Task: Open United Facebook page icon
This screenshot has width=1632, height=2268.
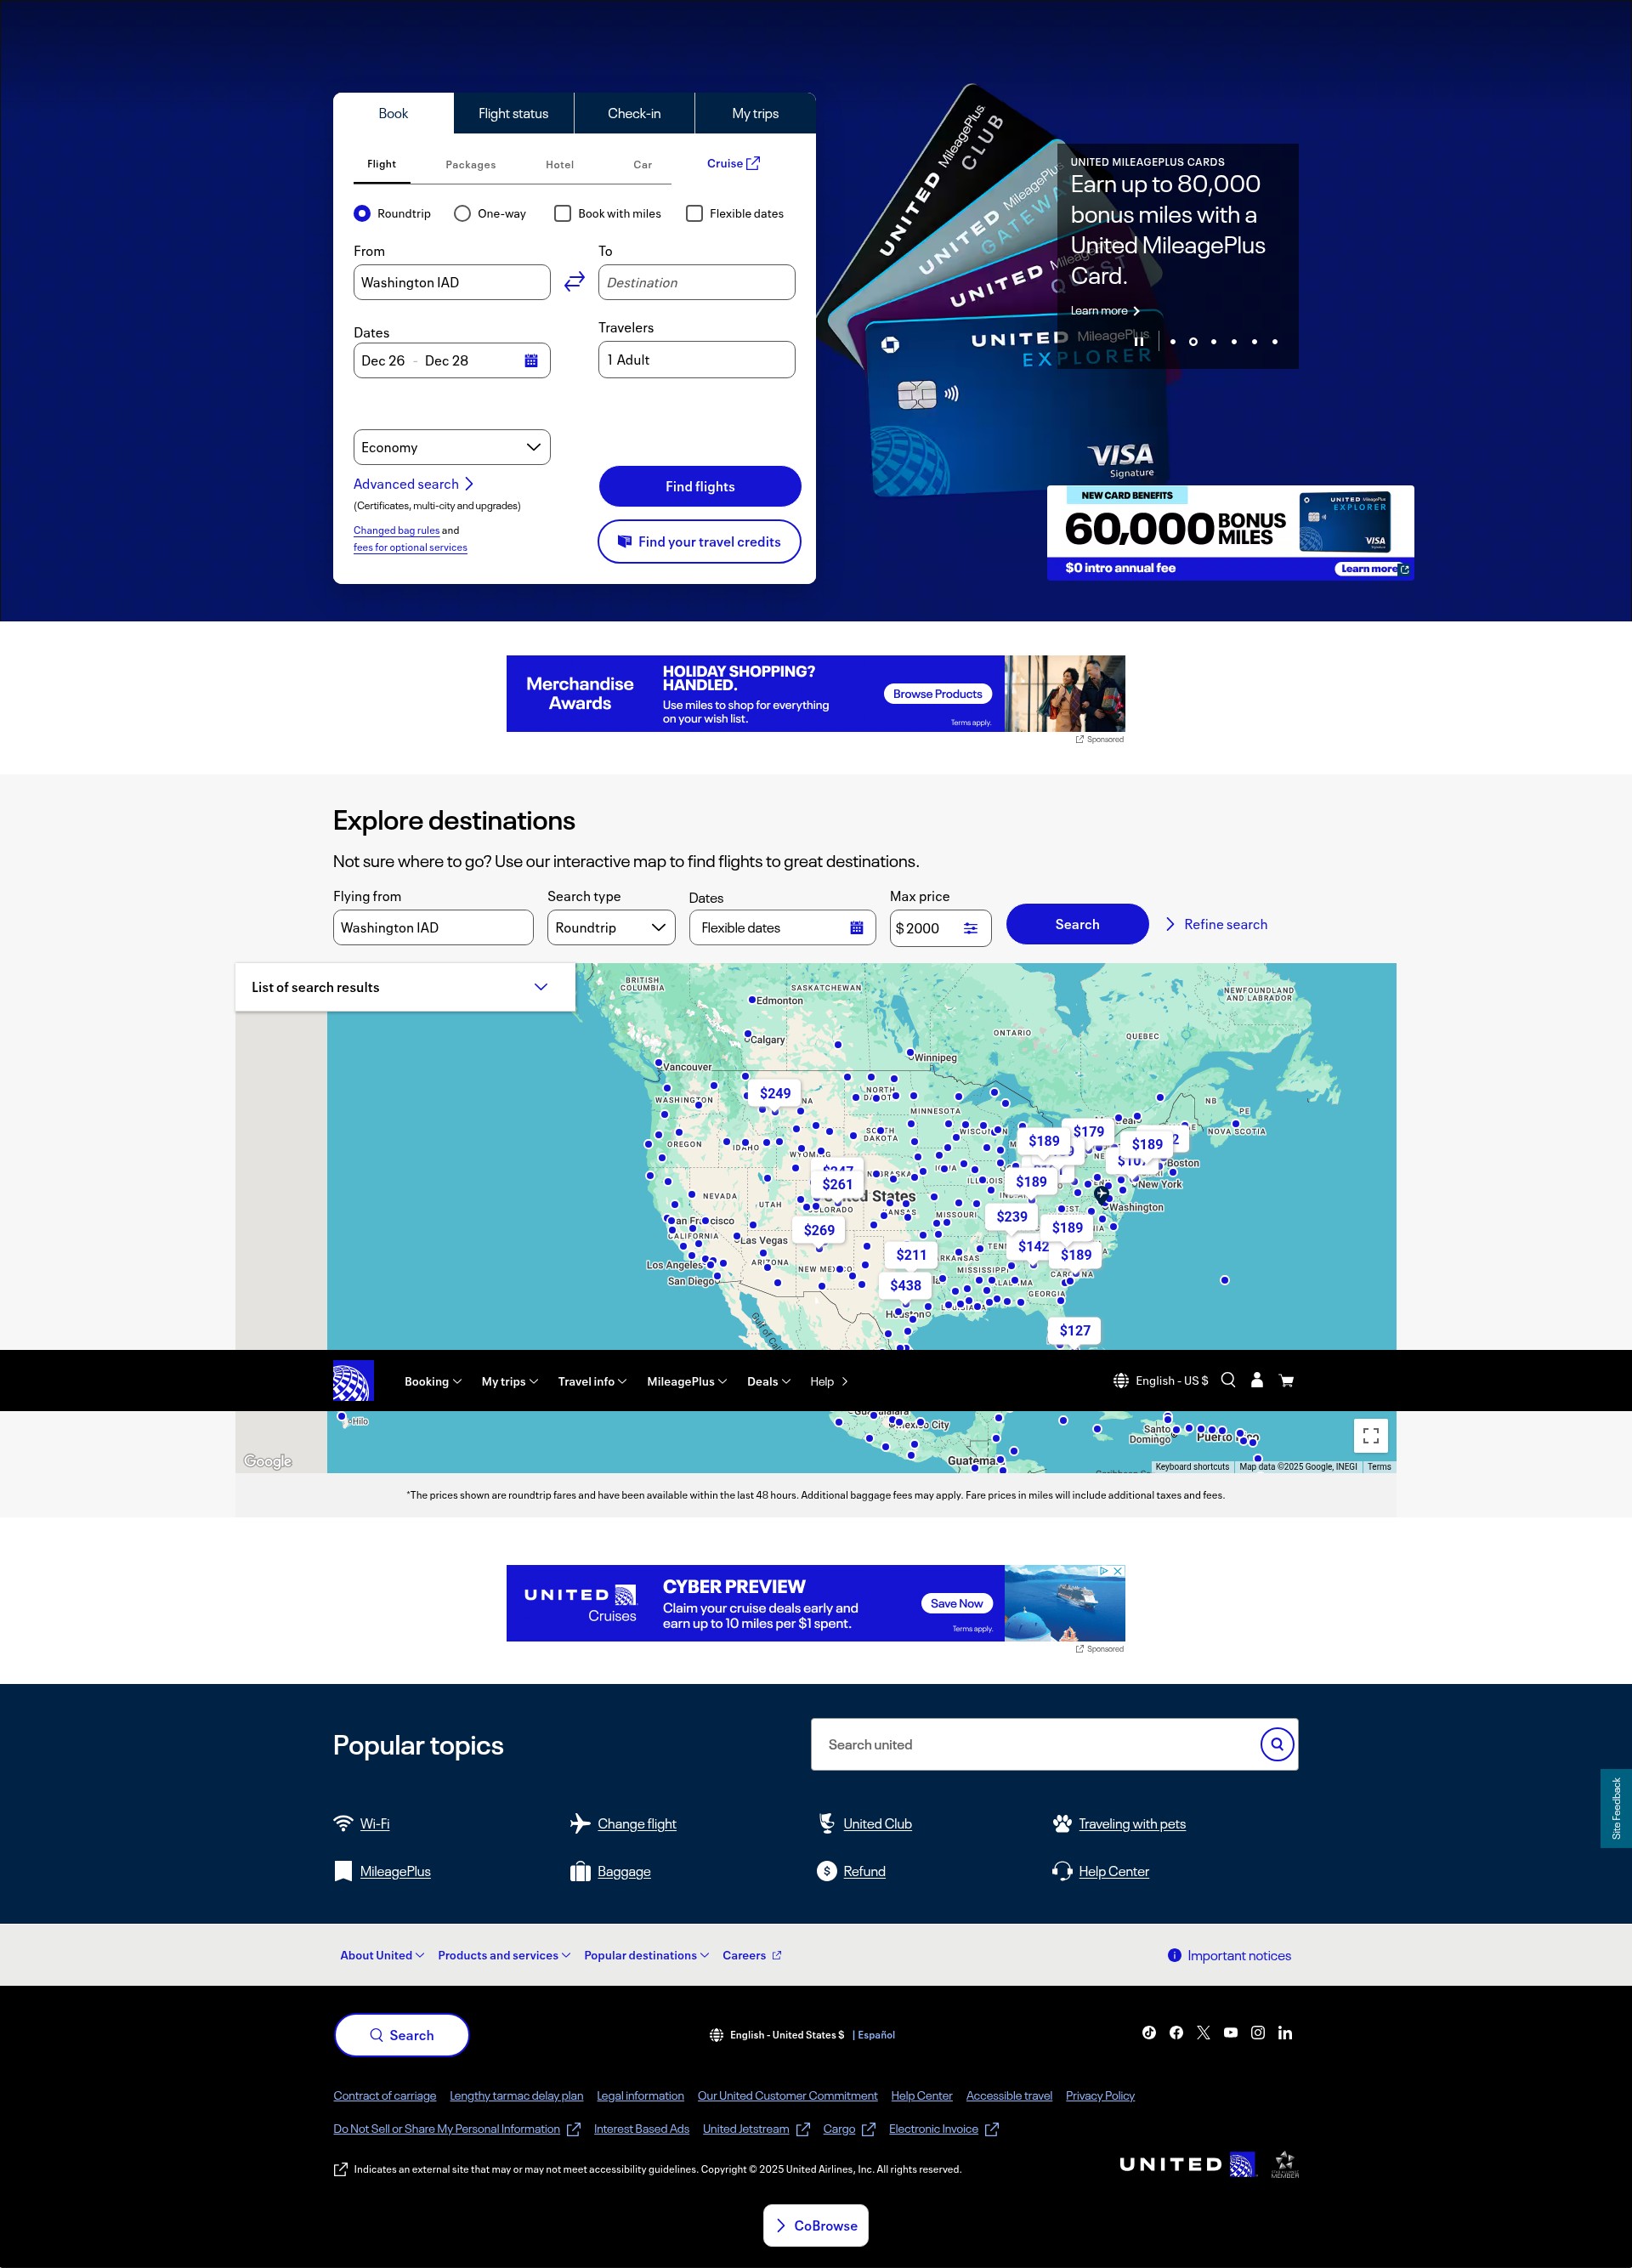Action: point(1176,2032)
